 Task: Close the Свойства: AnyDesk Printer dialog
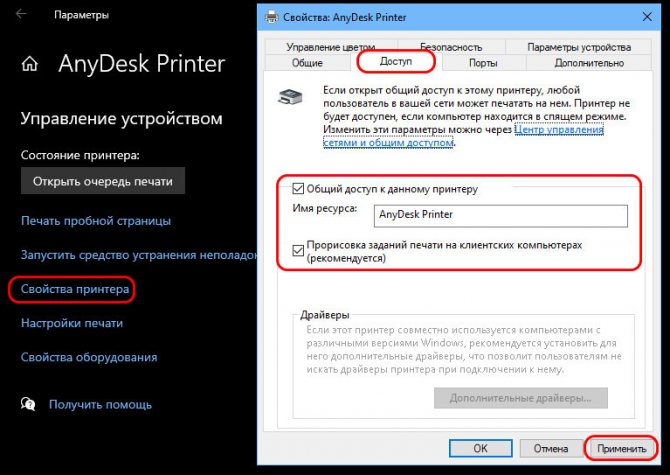(x=647, y=17)
